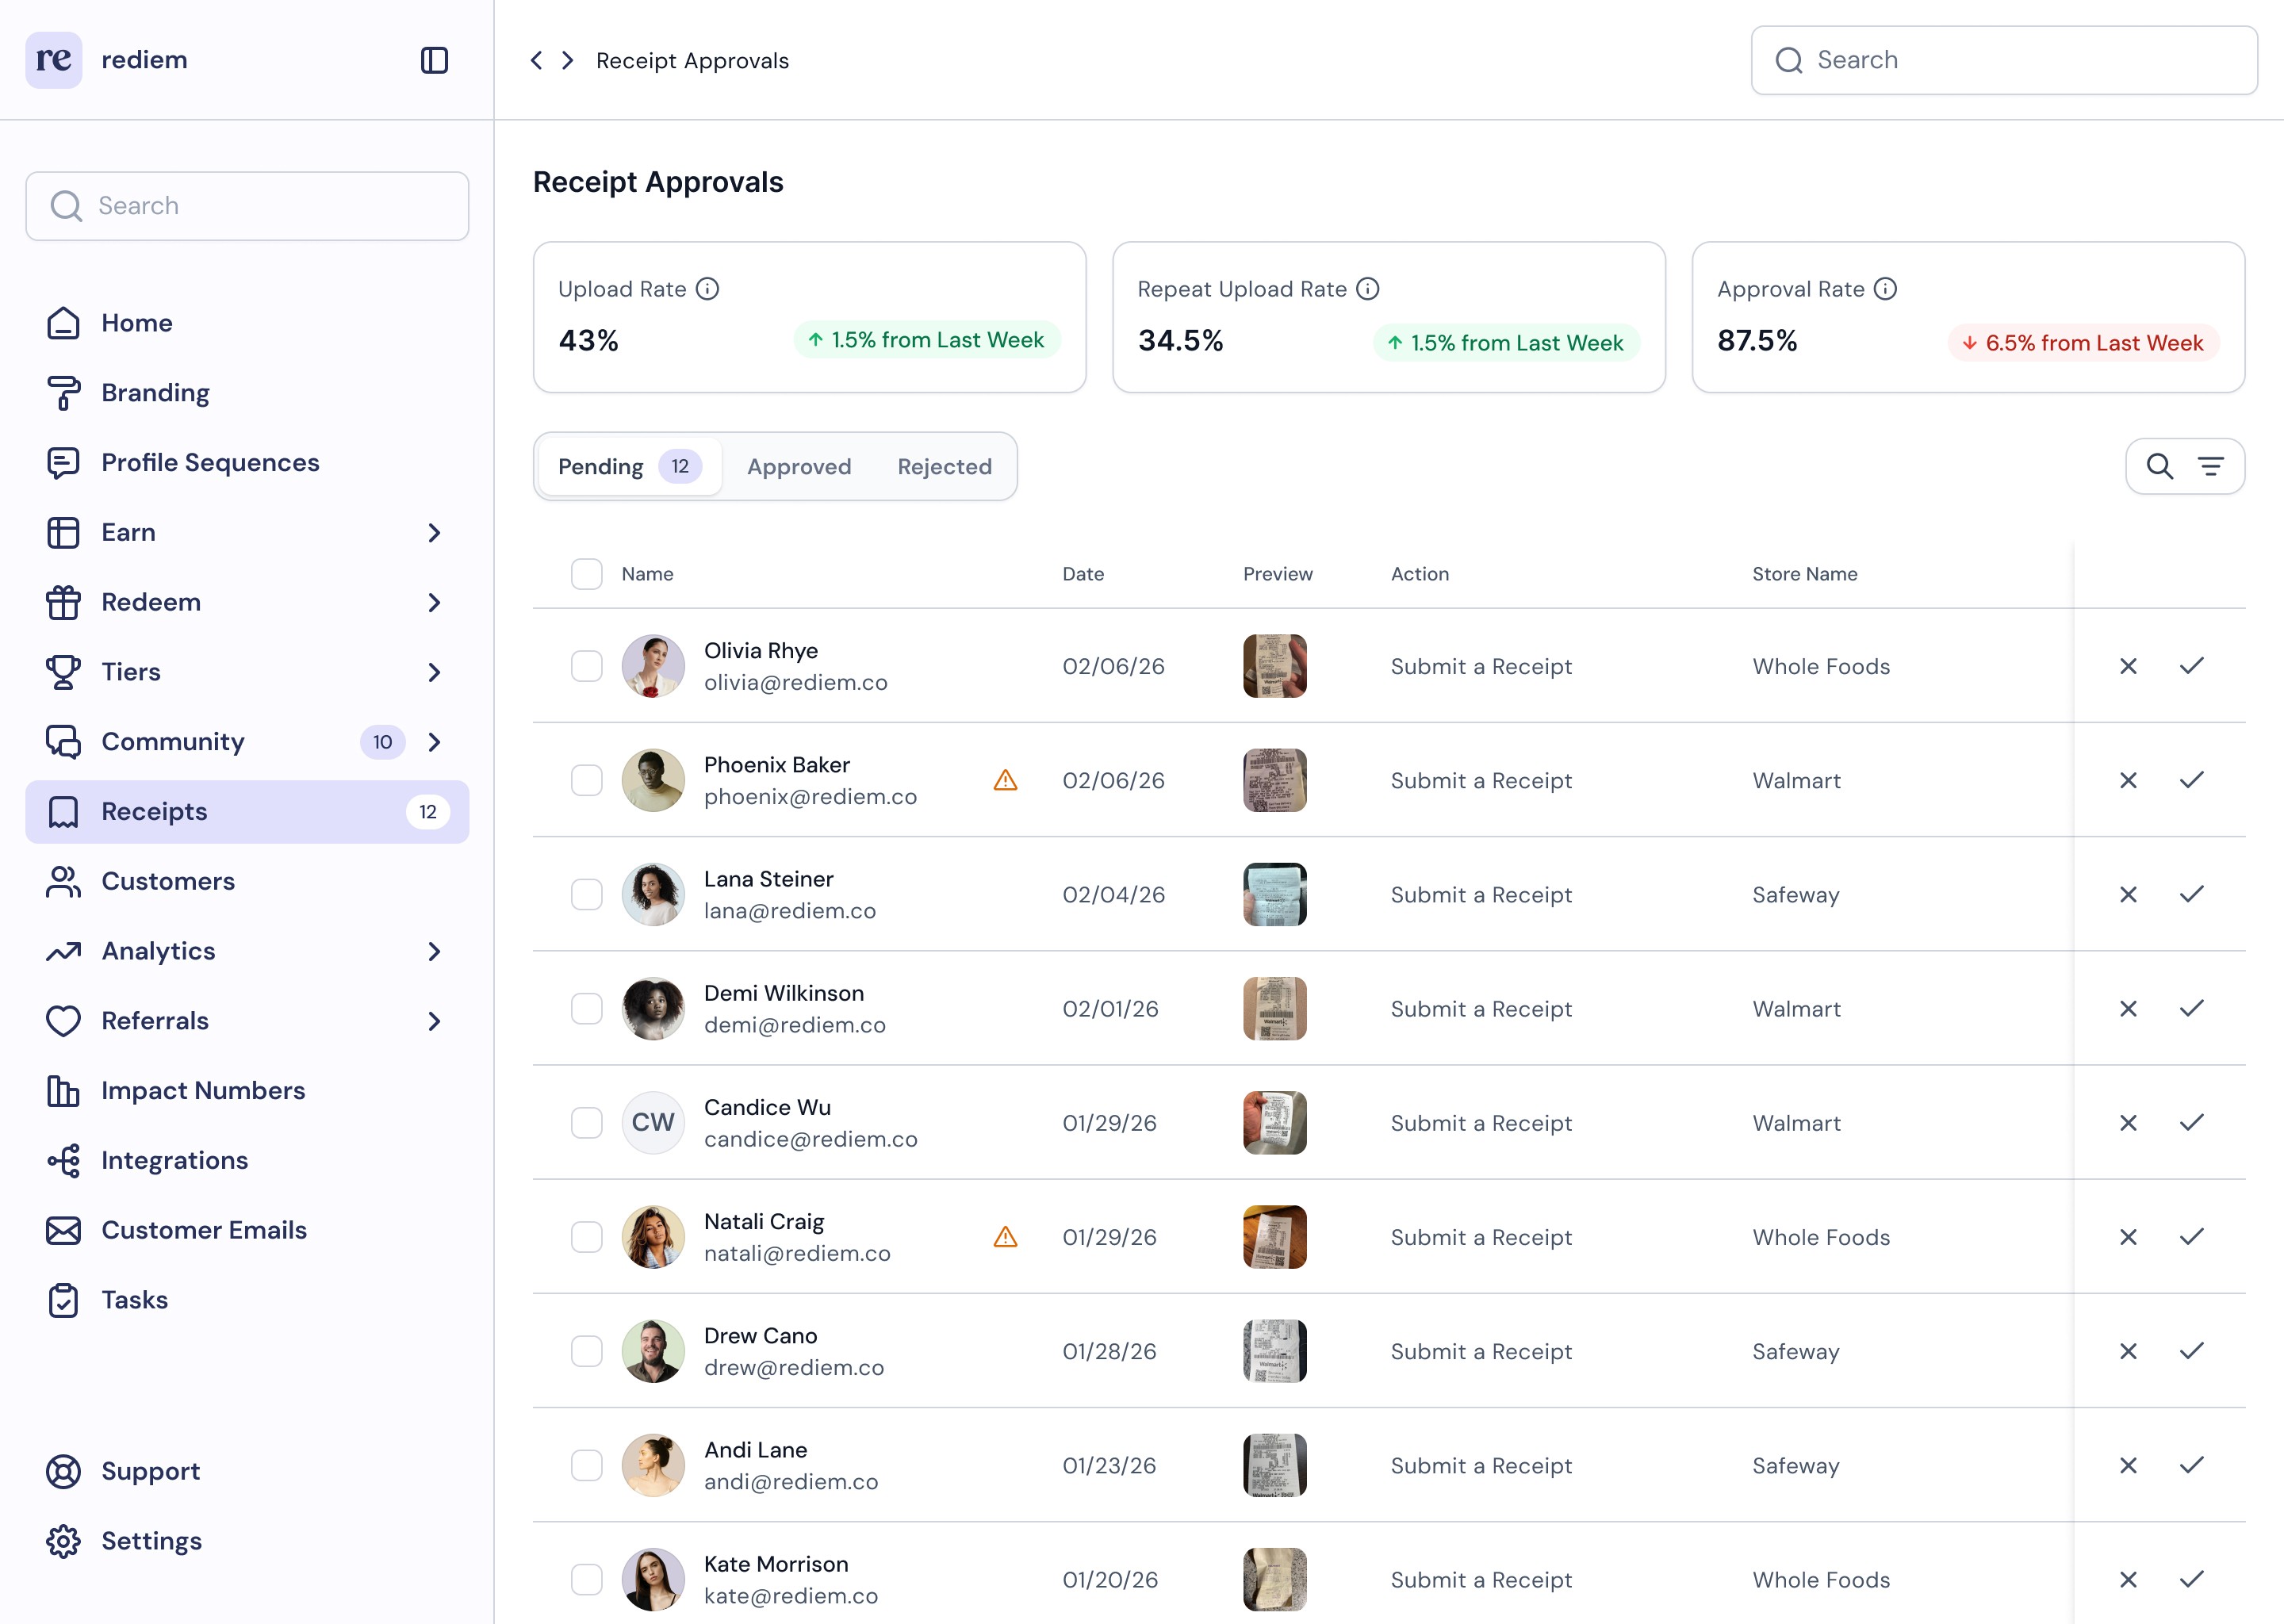Open the table filter icon
This screenshot has width=2284, height=1624.
coord(2210,466)
